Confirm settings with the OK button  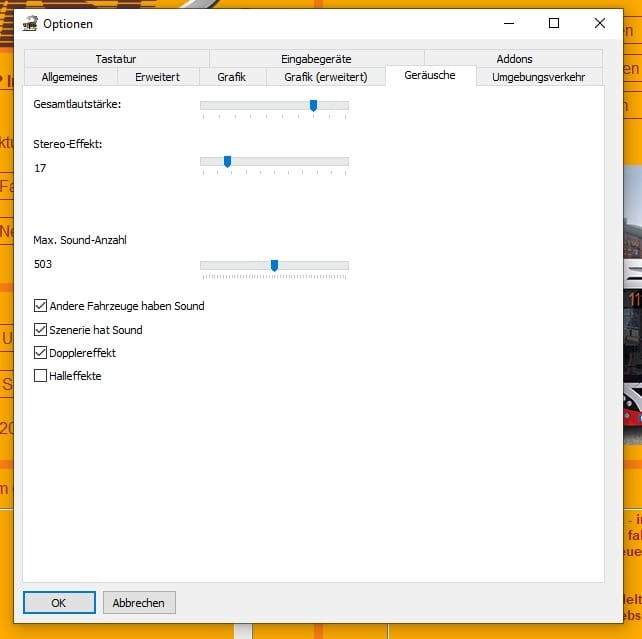pyautogui.click(x=59, y=603)
